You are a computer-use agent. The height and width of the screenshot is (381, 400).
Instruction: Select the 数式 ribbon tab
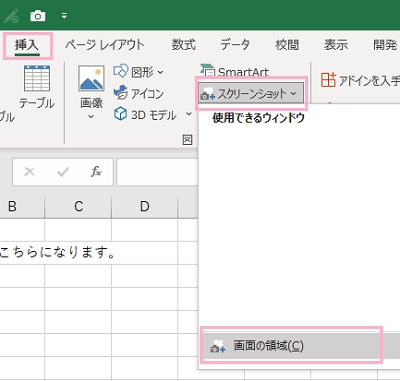184,45
